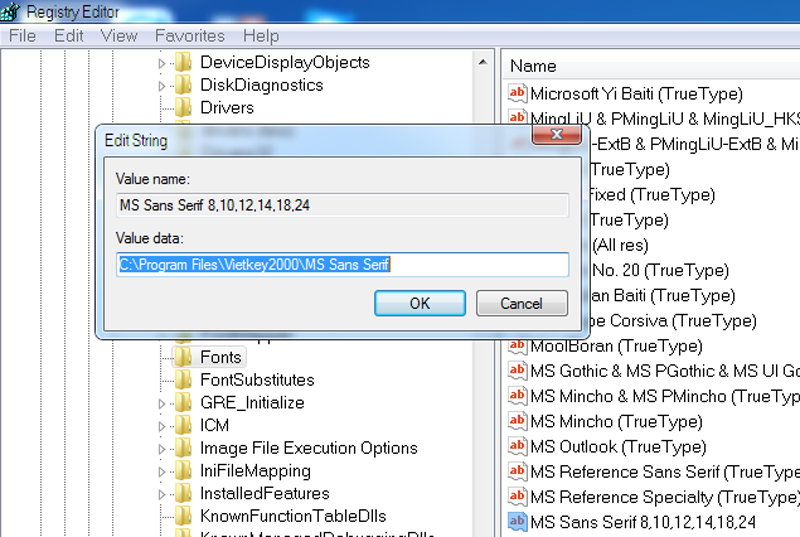Viewport: 800px width, 537px height.
Task: Open the Favorites menu
Action: (x=190, y=36)
